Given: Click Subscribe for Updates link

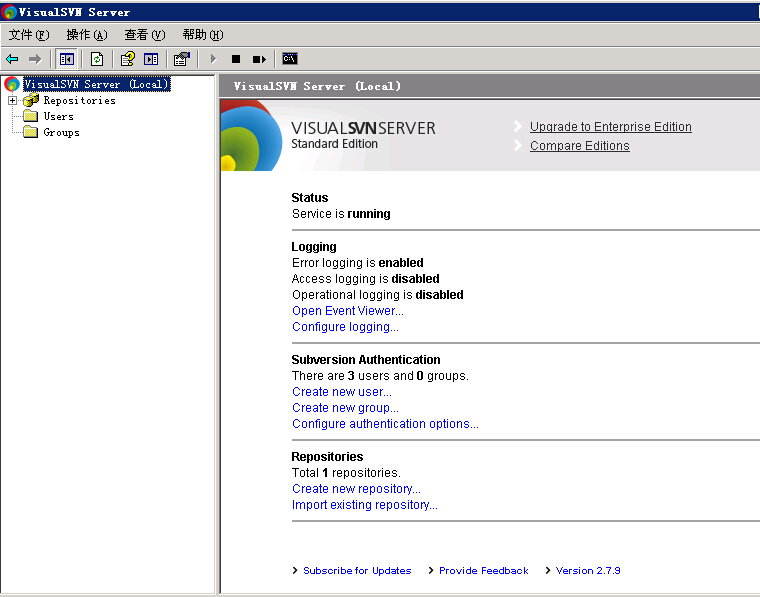Looking at the screenshot, I should [357, 570].
